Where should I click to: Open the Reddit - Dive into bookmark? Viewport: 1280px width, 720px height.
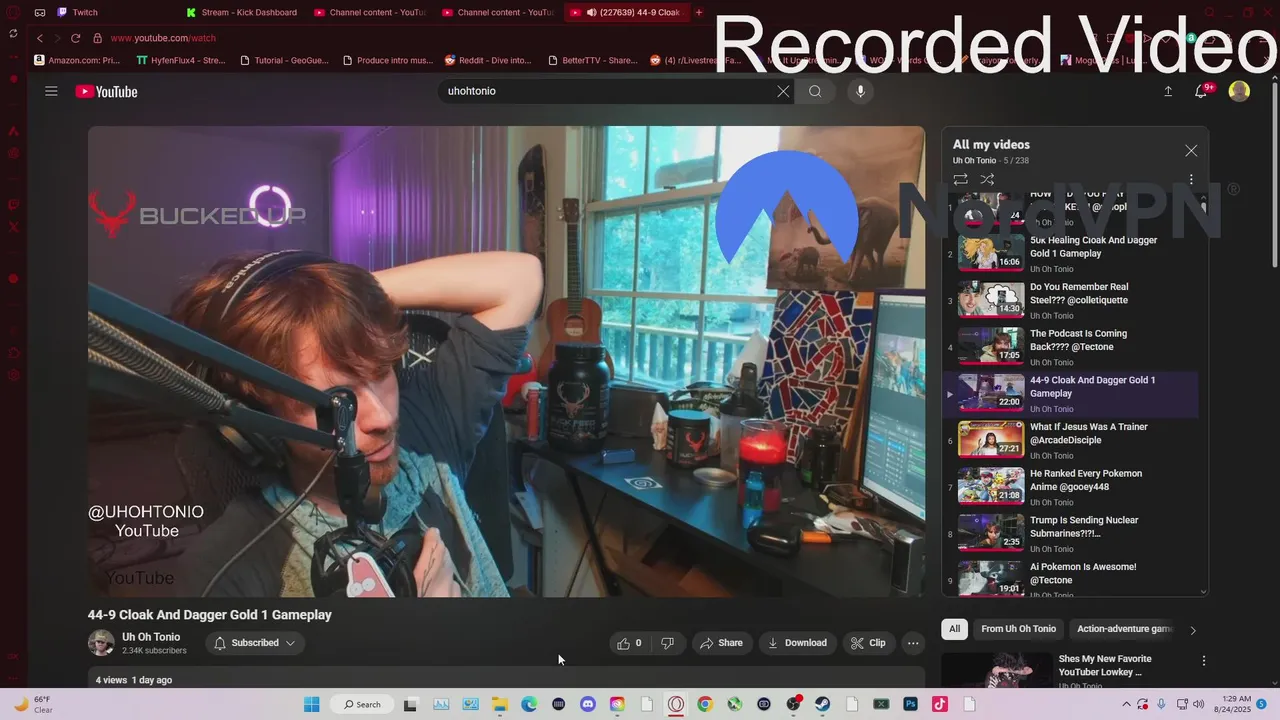click(488, 60)
